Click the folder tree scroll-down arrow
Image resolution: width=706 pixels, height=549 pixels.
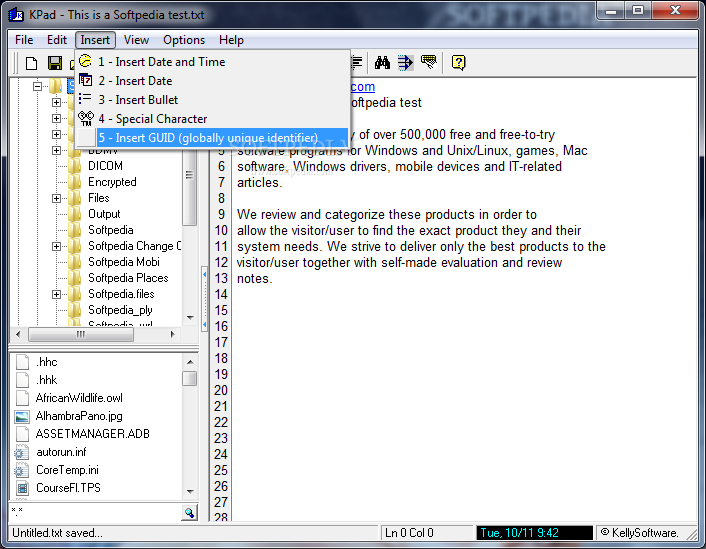click(x=190, y=318)
